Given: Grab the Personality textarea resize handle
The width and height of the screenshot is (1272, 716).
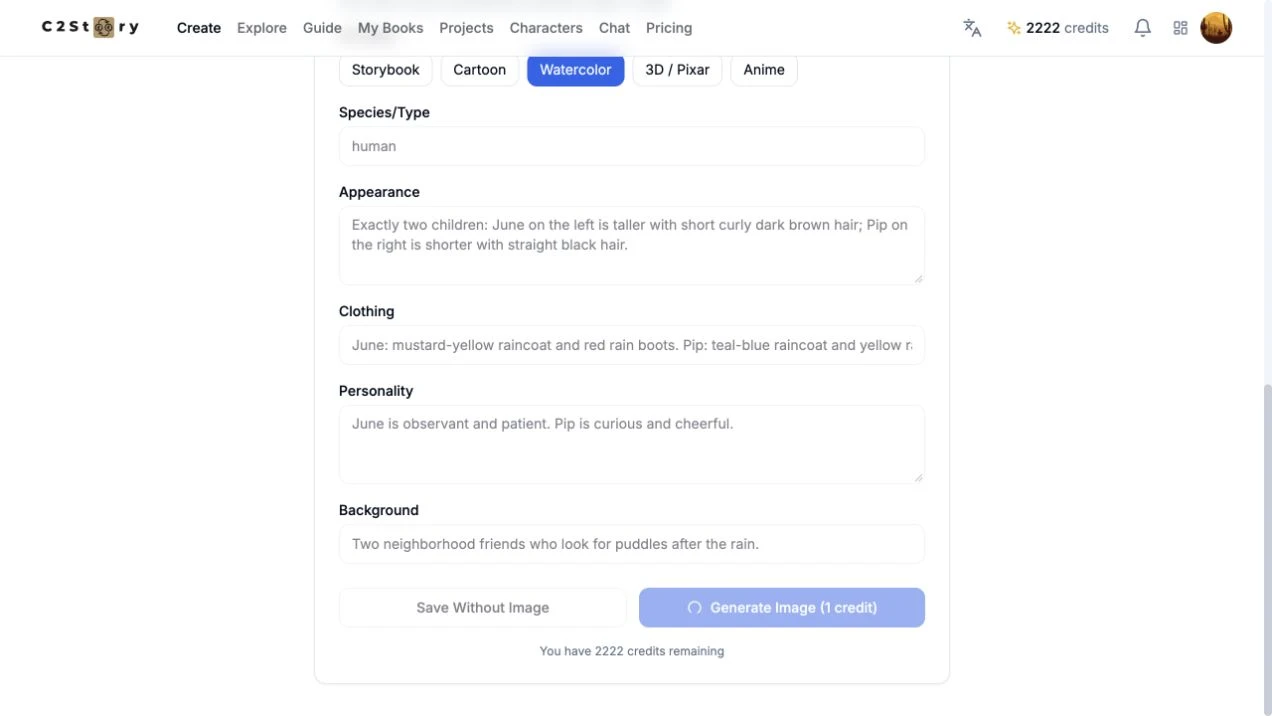Looking at the screenshot, I should click(x=918, y=477).
